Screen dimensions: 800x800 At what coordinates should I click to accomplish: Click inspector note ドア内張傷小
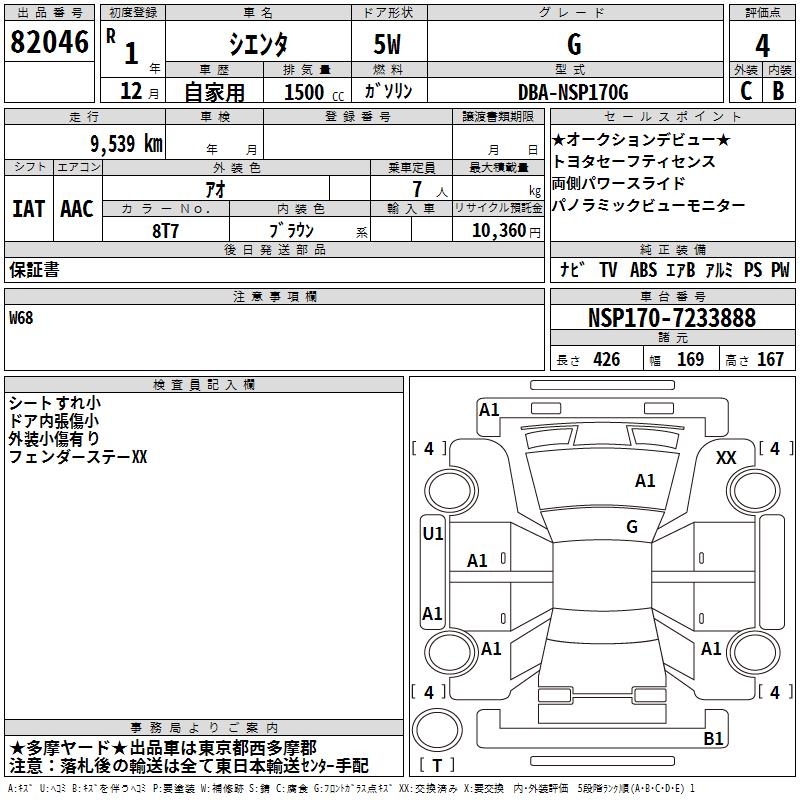[54, 421]
